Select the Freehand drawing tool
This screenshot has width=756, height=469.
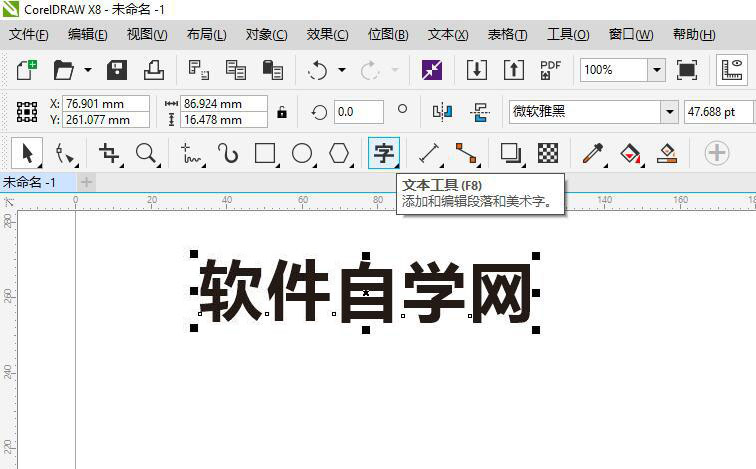(191, 153)
